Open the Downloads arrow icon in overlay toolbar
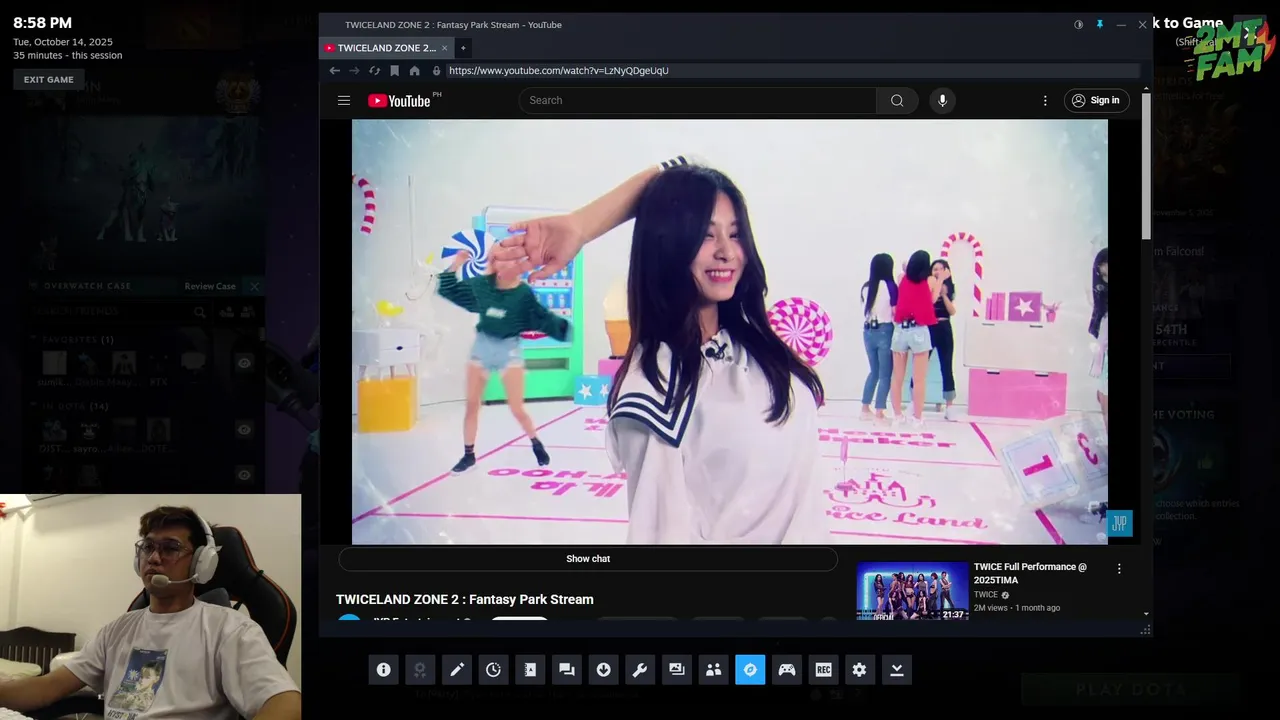This screenshot has width=1280, height=720. click(x=603, y=670)
